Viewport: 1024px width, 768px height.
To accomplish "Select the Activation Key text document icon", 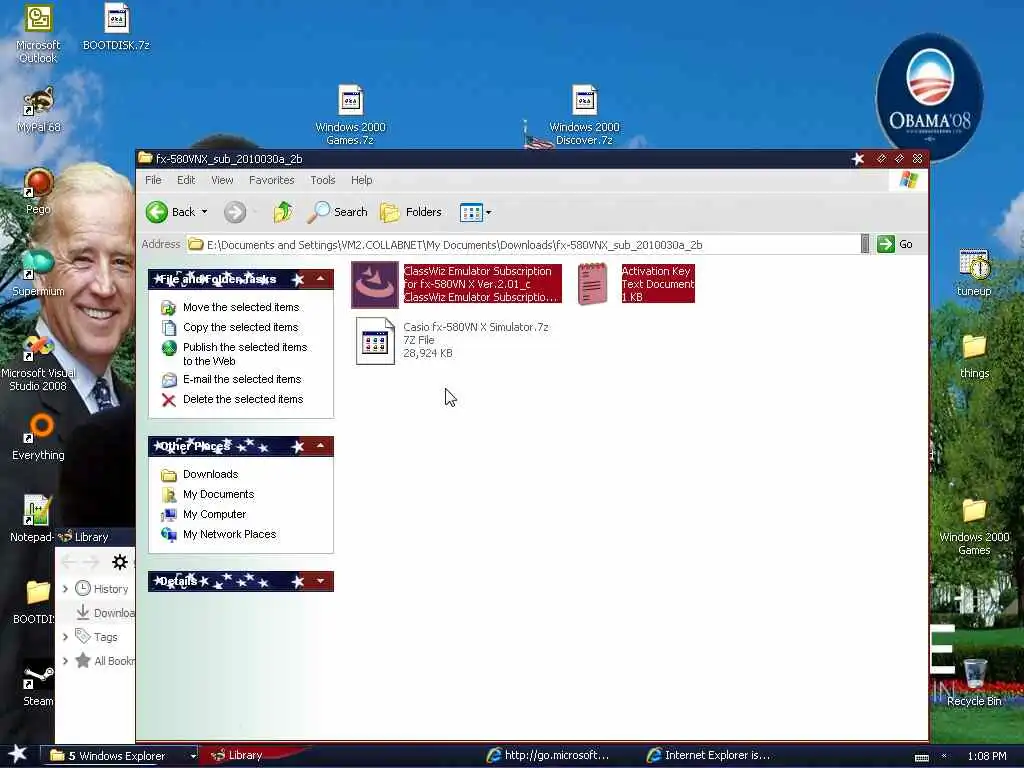I will (593, 284).
